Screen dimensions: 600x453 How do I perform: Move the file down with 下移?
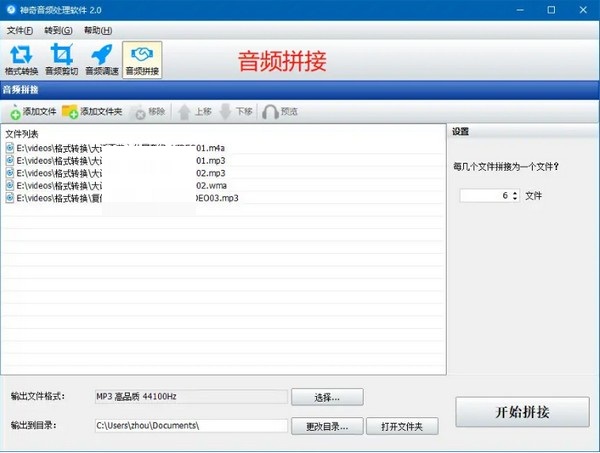tap(236, 112)
